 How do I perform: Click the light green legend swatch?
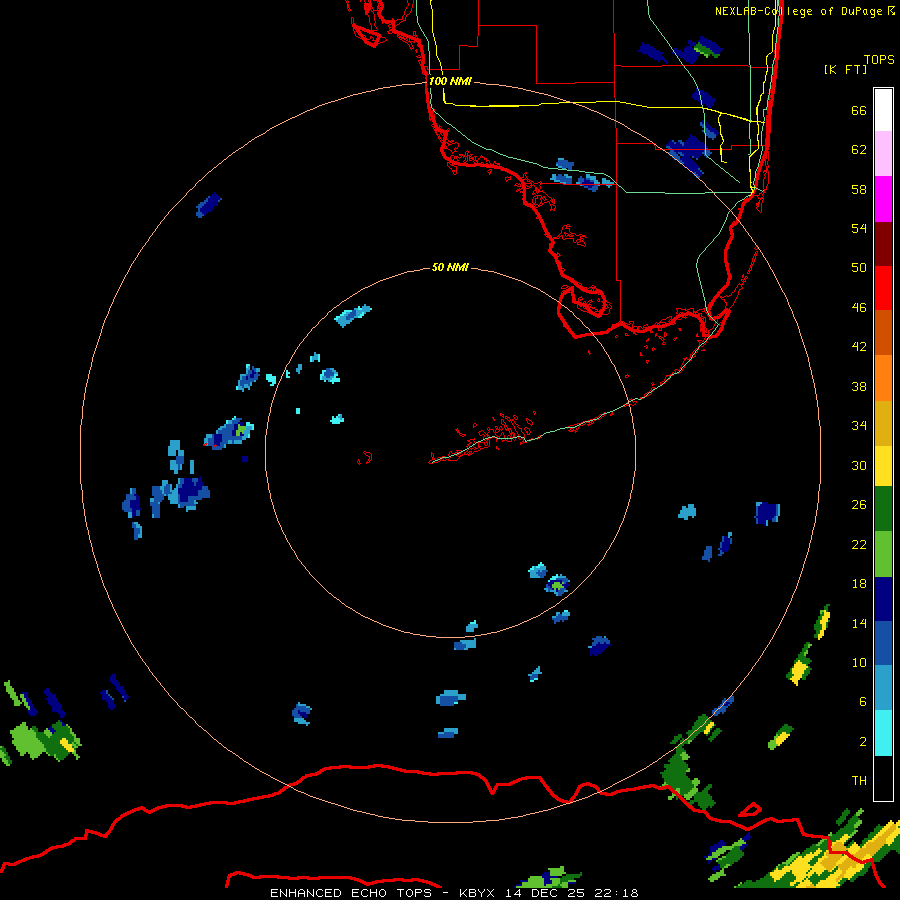click(x=883, y=554)
